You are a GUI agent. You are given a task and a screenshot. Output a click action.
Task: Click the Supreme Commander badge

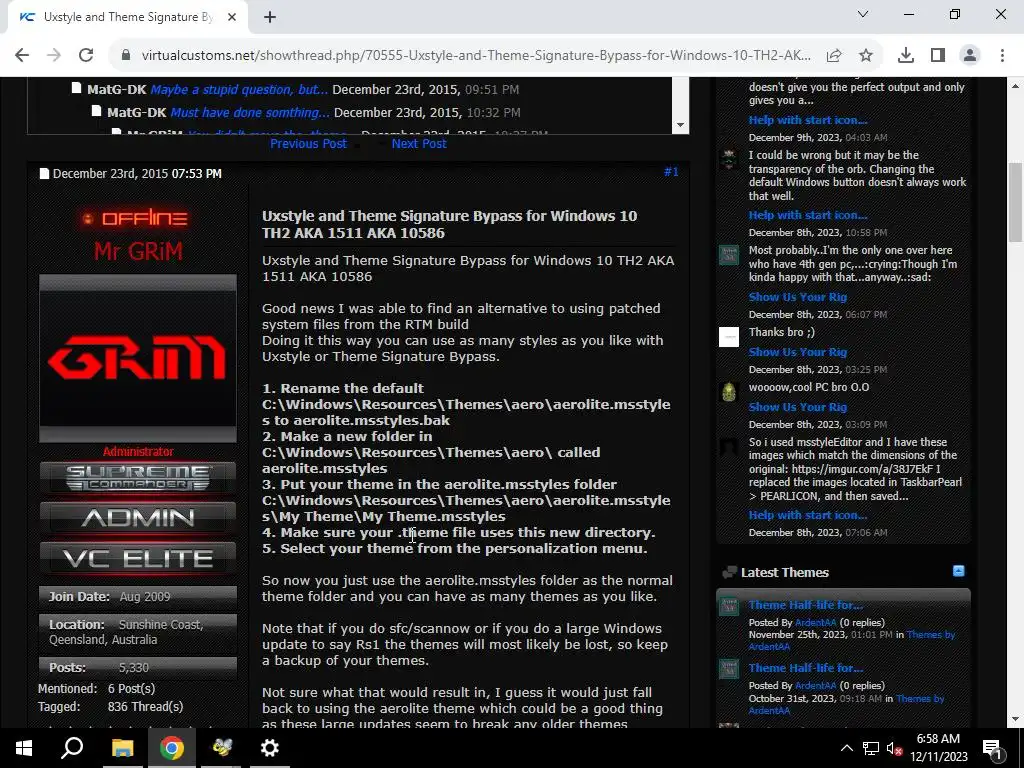[138, 479]
